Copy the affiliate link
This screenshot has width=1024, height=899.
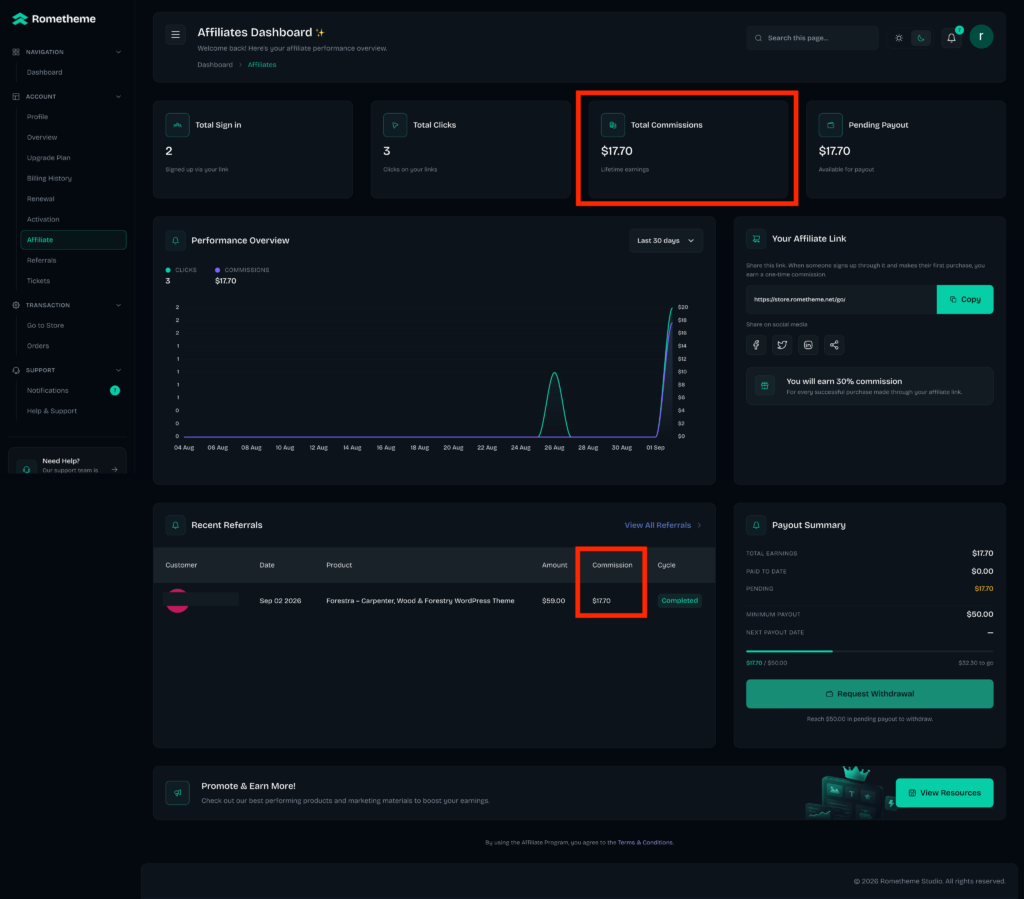(x=965, y=299)
